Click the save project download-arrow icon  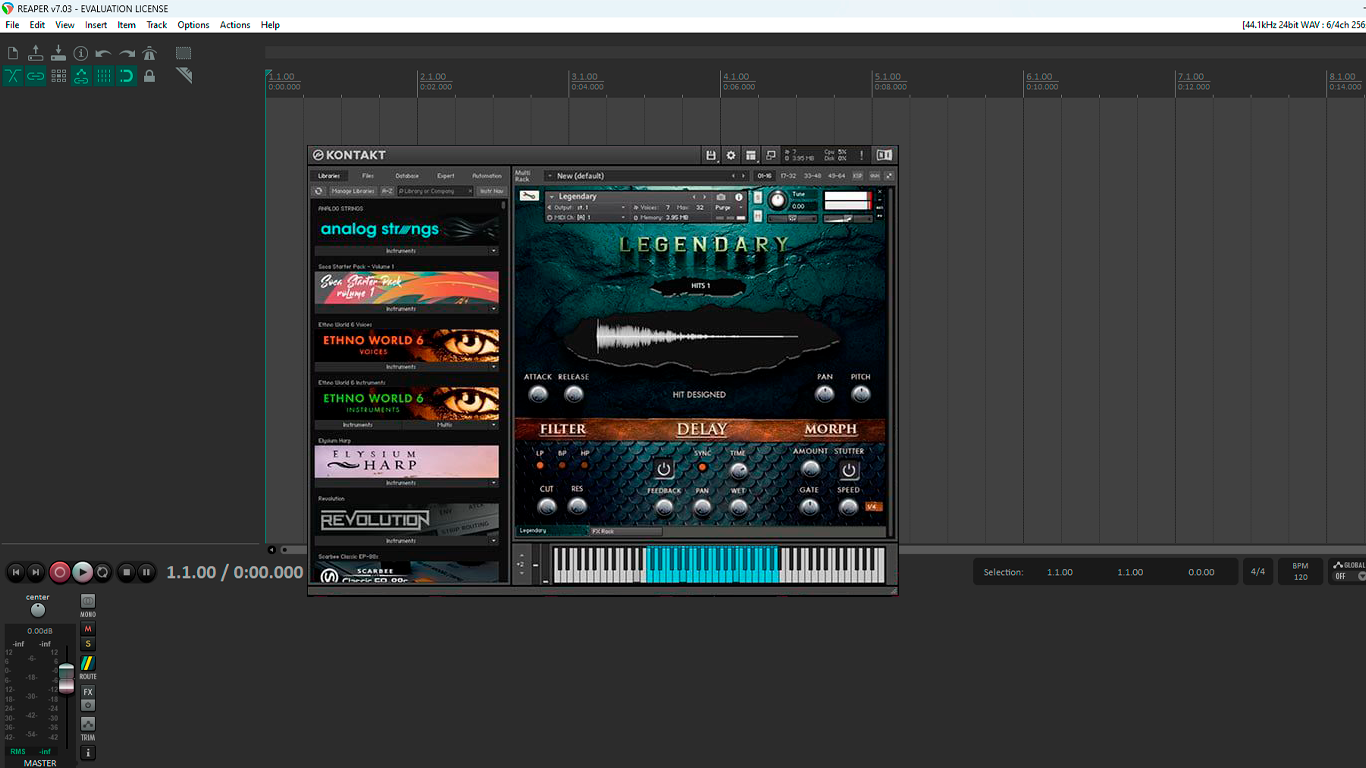click(58, 53)
